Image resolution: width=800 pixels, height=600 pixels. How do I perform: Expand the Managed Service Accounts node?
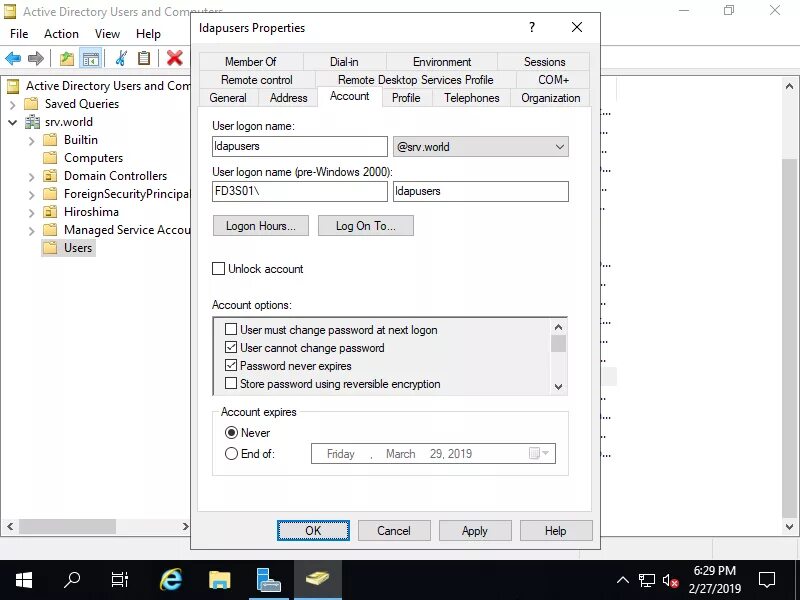click(x=32, y=231)
